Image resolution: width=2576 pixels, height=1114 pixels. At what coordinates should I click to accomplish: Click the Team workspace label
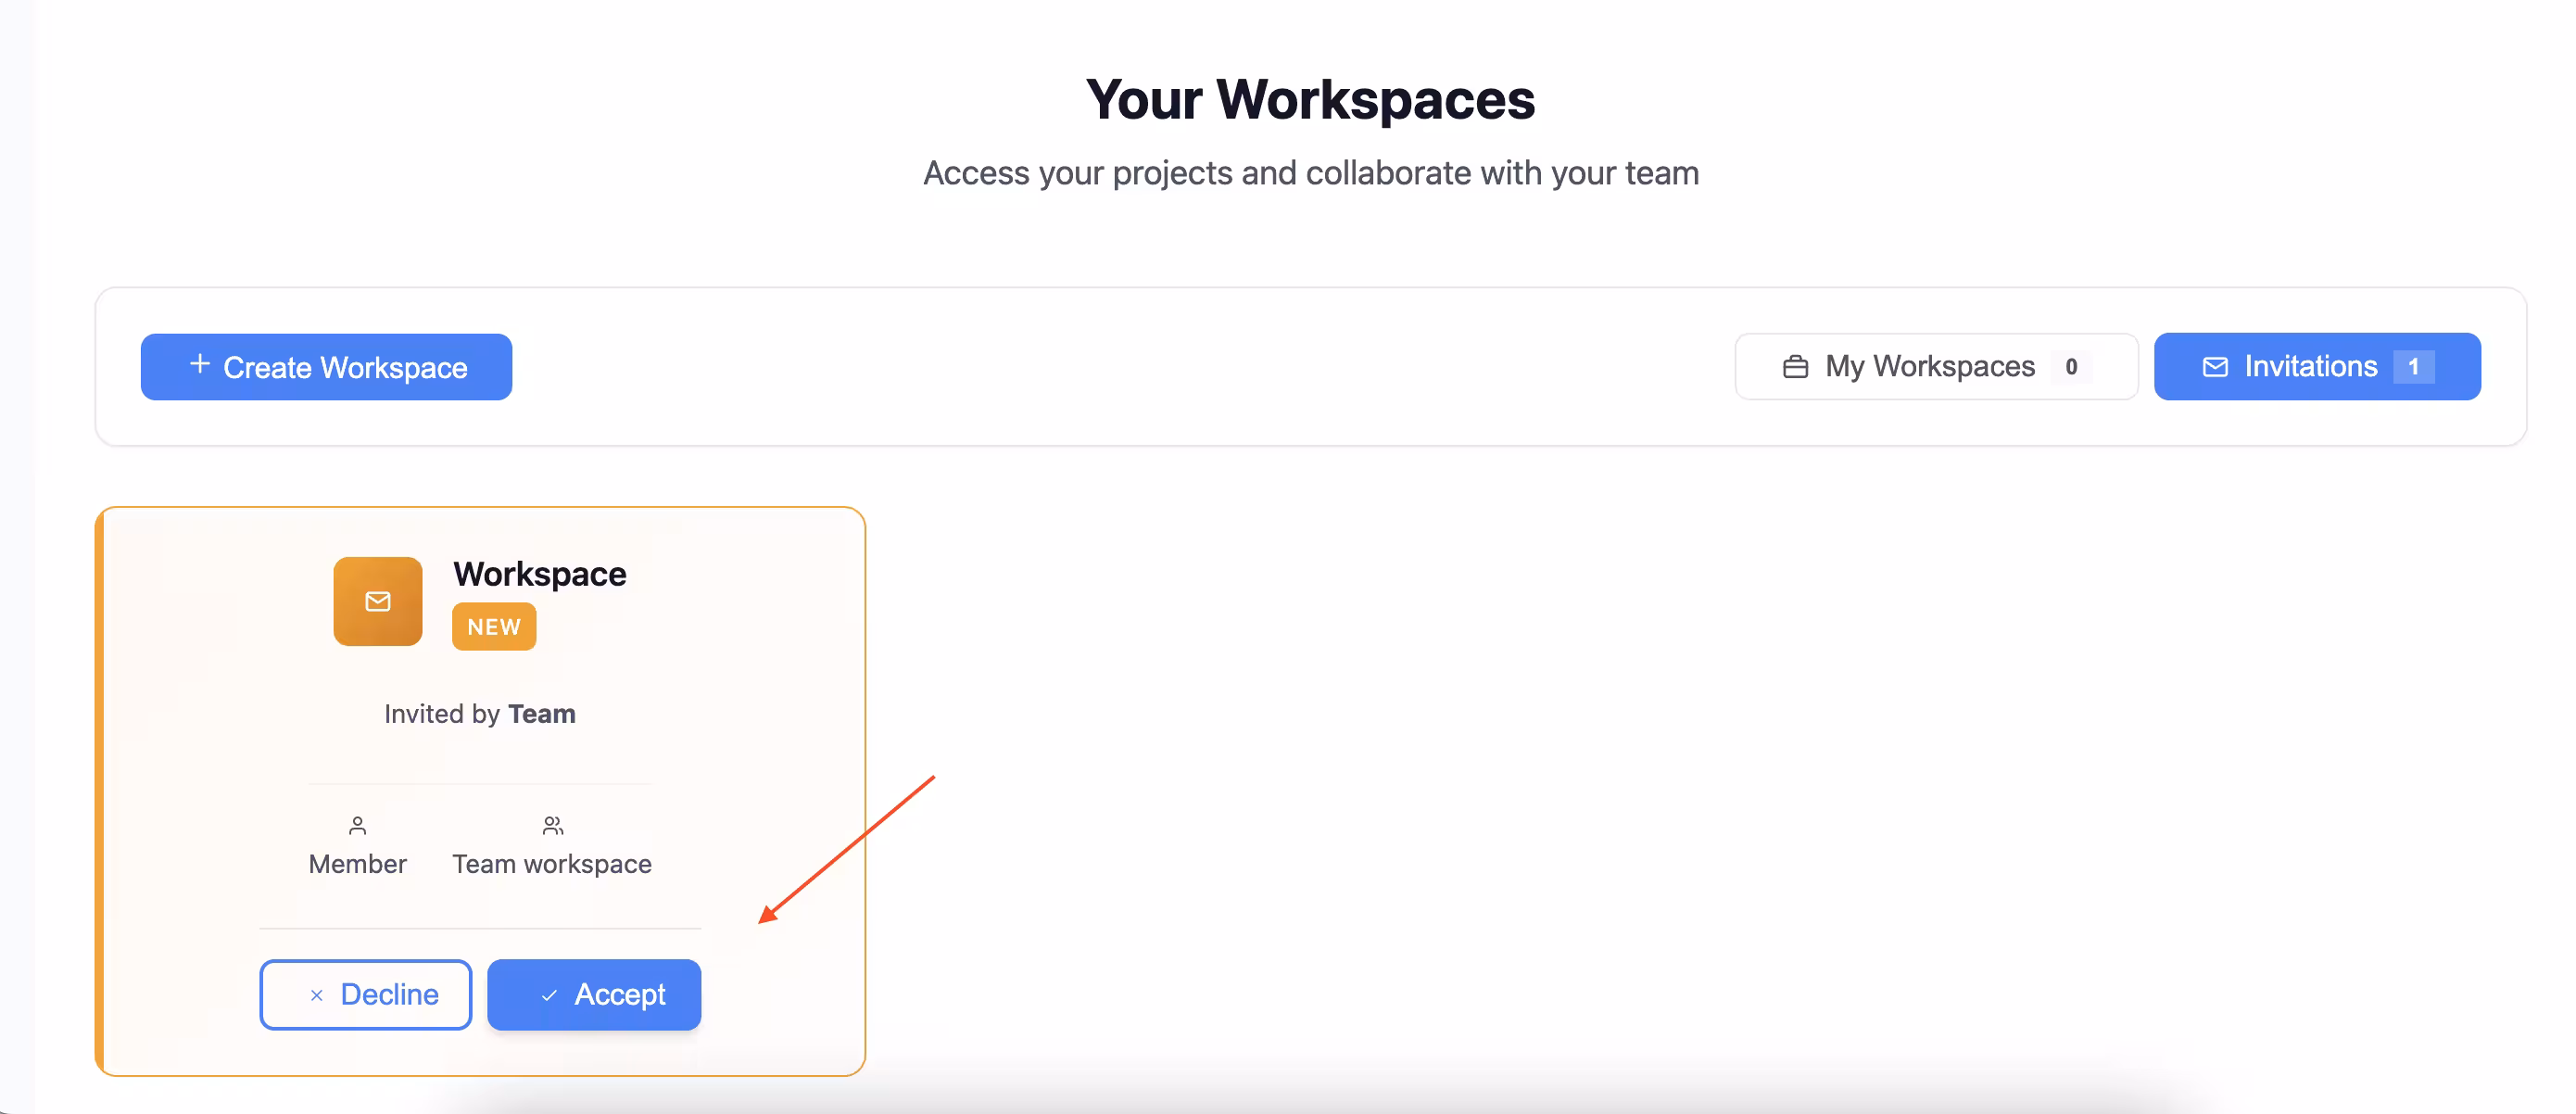point(551,864)
